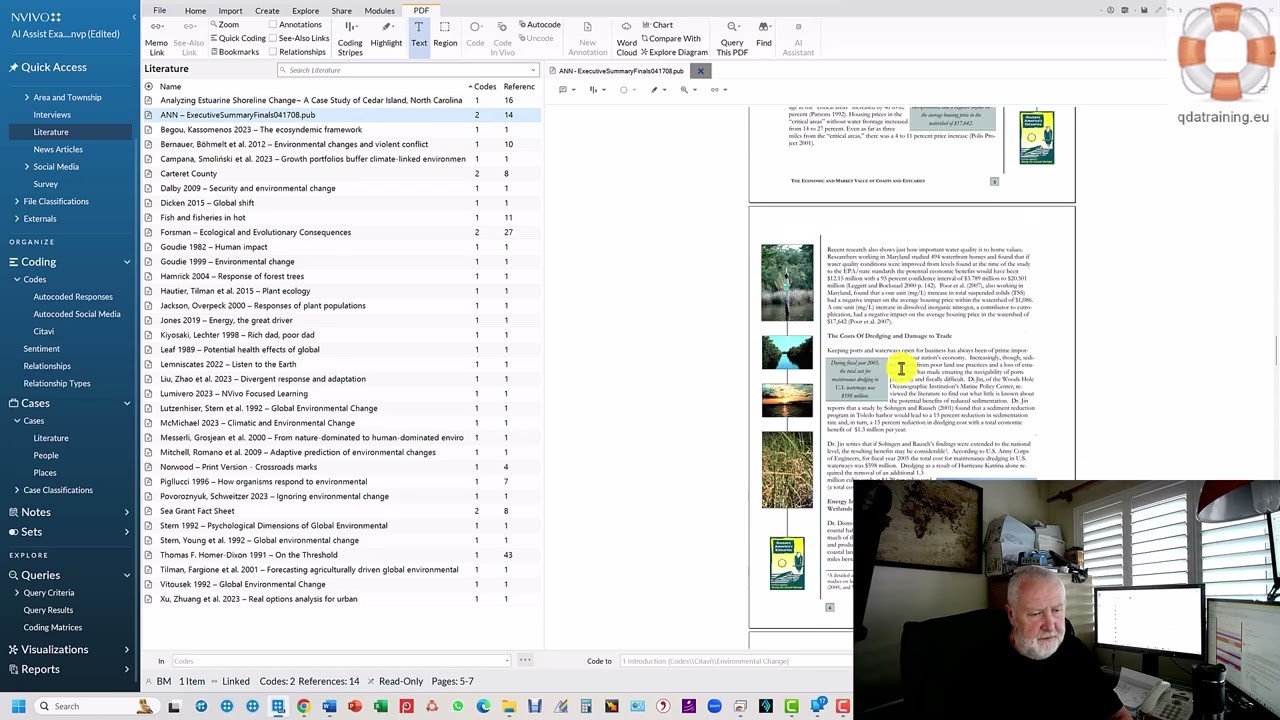This screenshot has height=720, width=1280.
Task: Open the Create ribbon tab
Action: pos(267,10)
